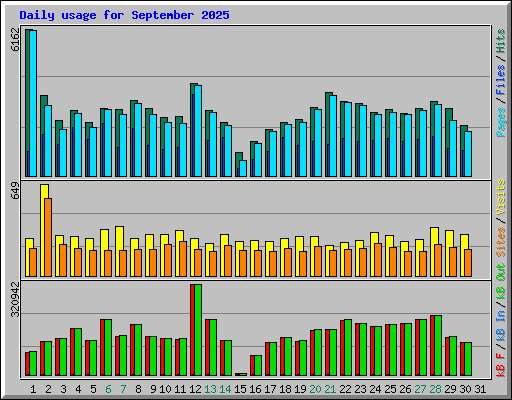Image resolution: width=512 pixels, height=400 pixels.
Task: Click day label 25 on the x-axis
Action: [390, 389]
